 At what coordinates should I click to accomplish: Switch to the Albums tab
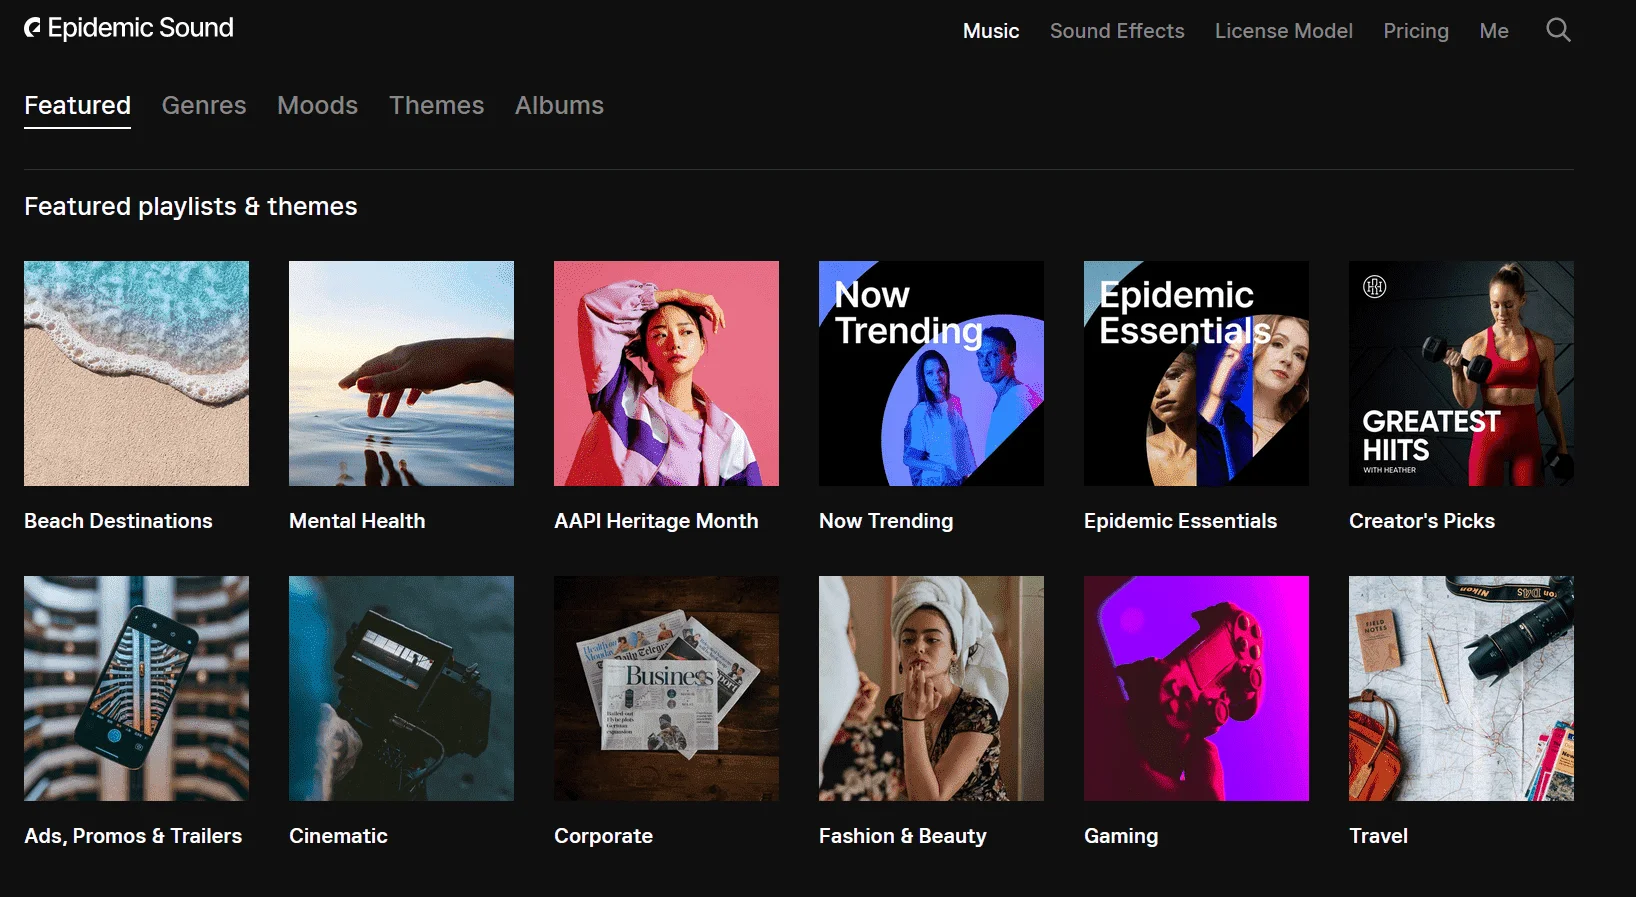pos(559,105)
